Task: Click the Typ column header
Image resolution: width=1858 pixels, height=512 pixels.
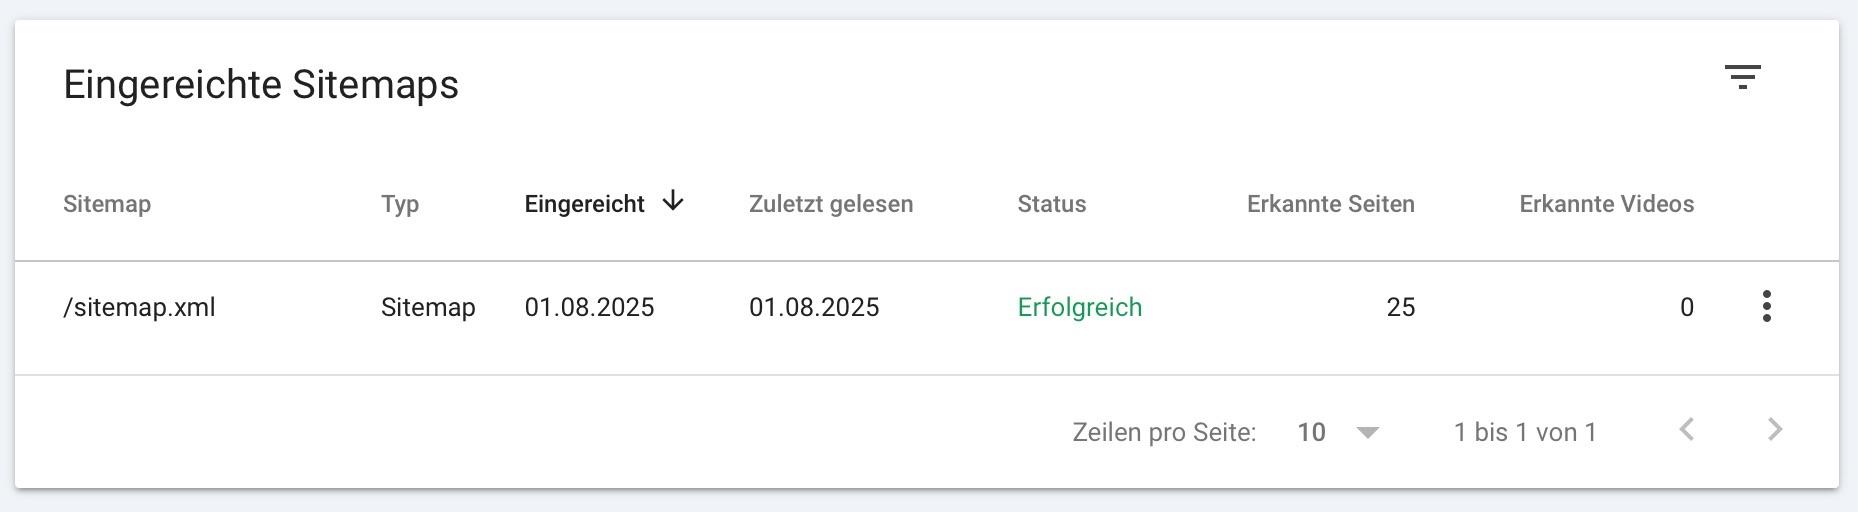Action: (400, 204)
